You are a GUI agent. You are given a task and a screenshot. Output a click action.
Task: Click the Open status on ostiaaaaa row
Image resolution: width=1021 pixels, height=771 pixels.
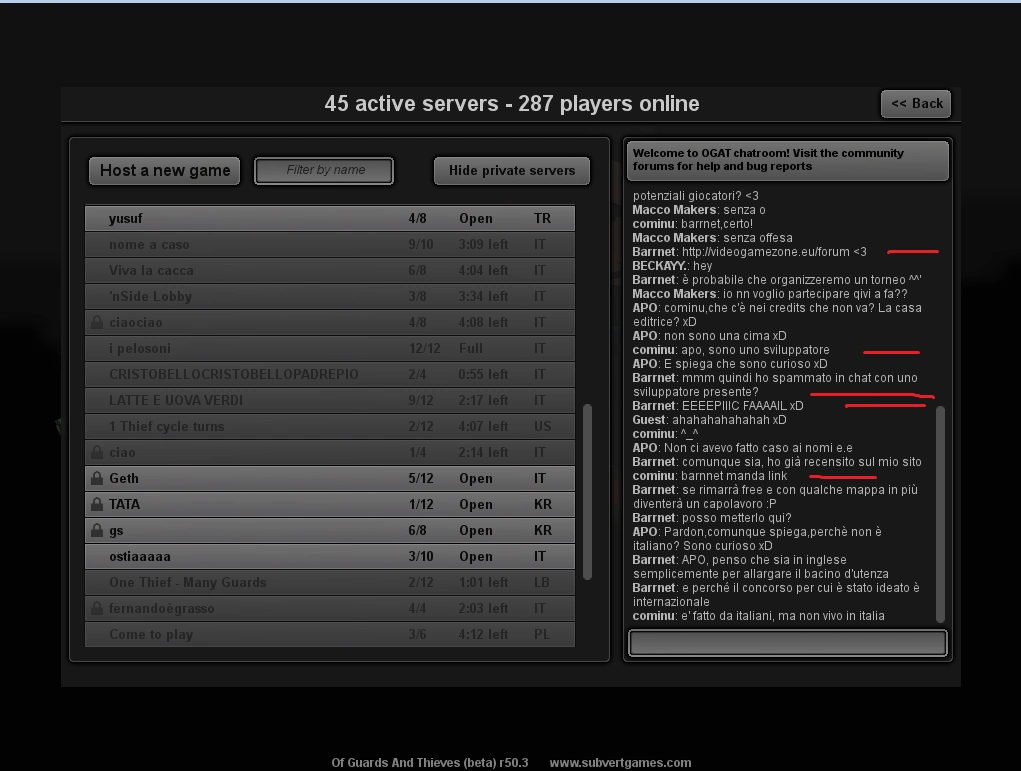[476, 556]
